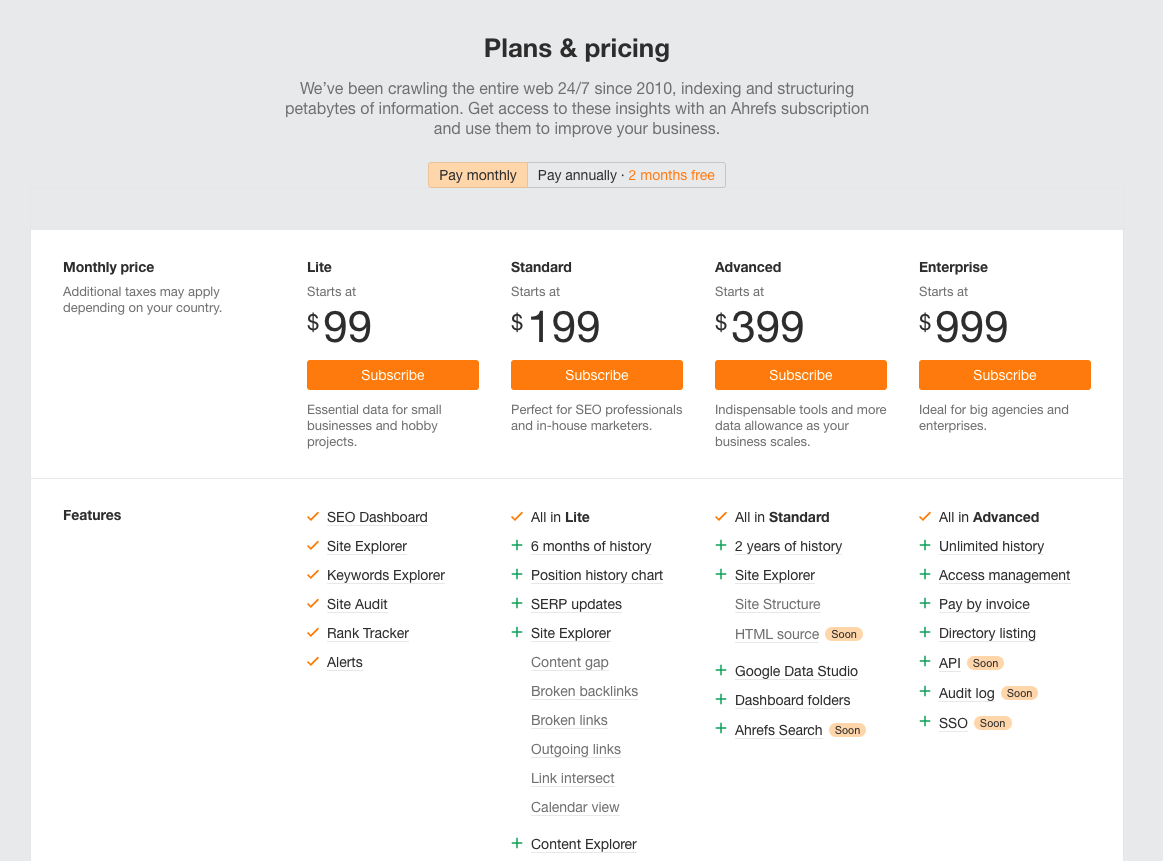
Task: Click the Soon badge next to Ahrefs Search
Action: tap(847, 730)
